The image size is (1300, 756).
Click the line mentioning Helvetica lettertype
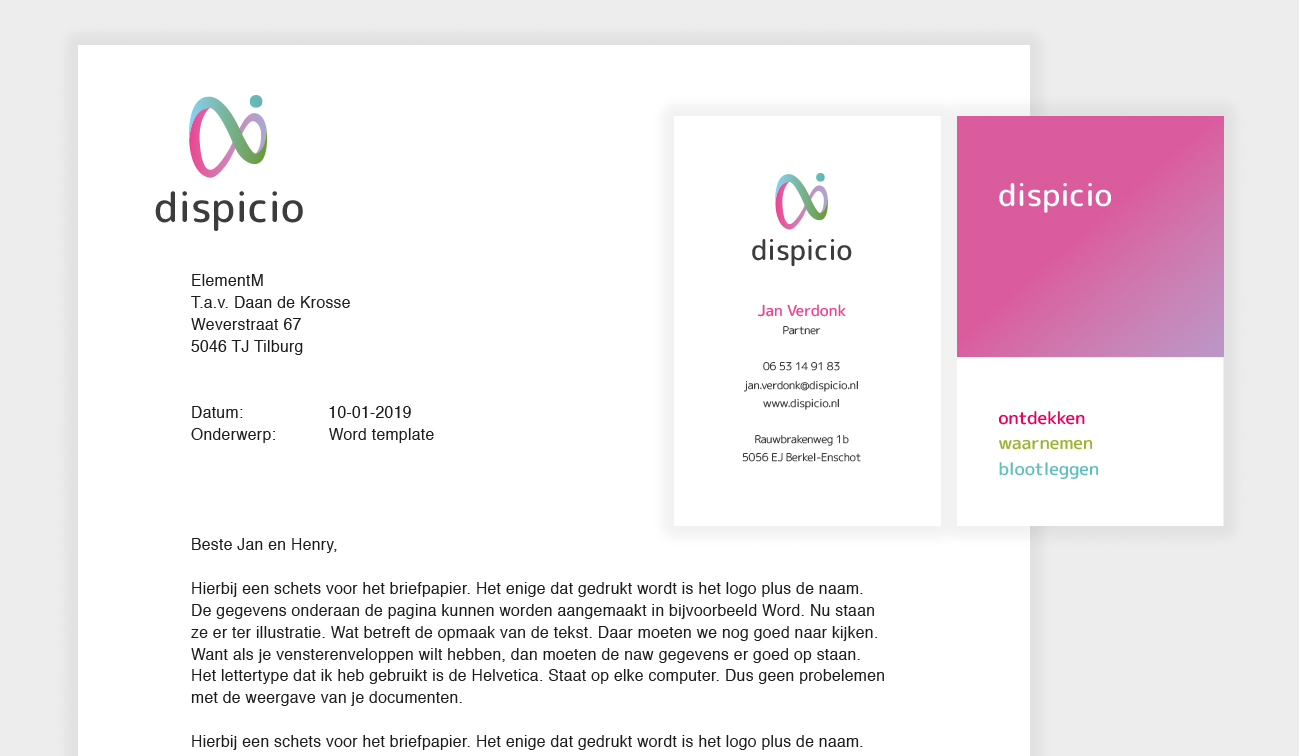pos(538,676)
